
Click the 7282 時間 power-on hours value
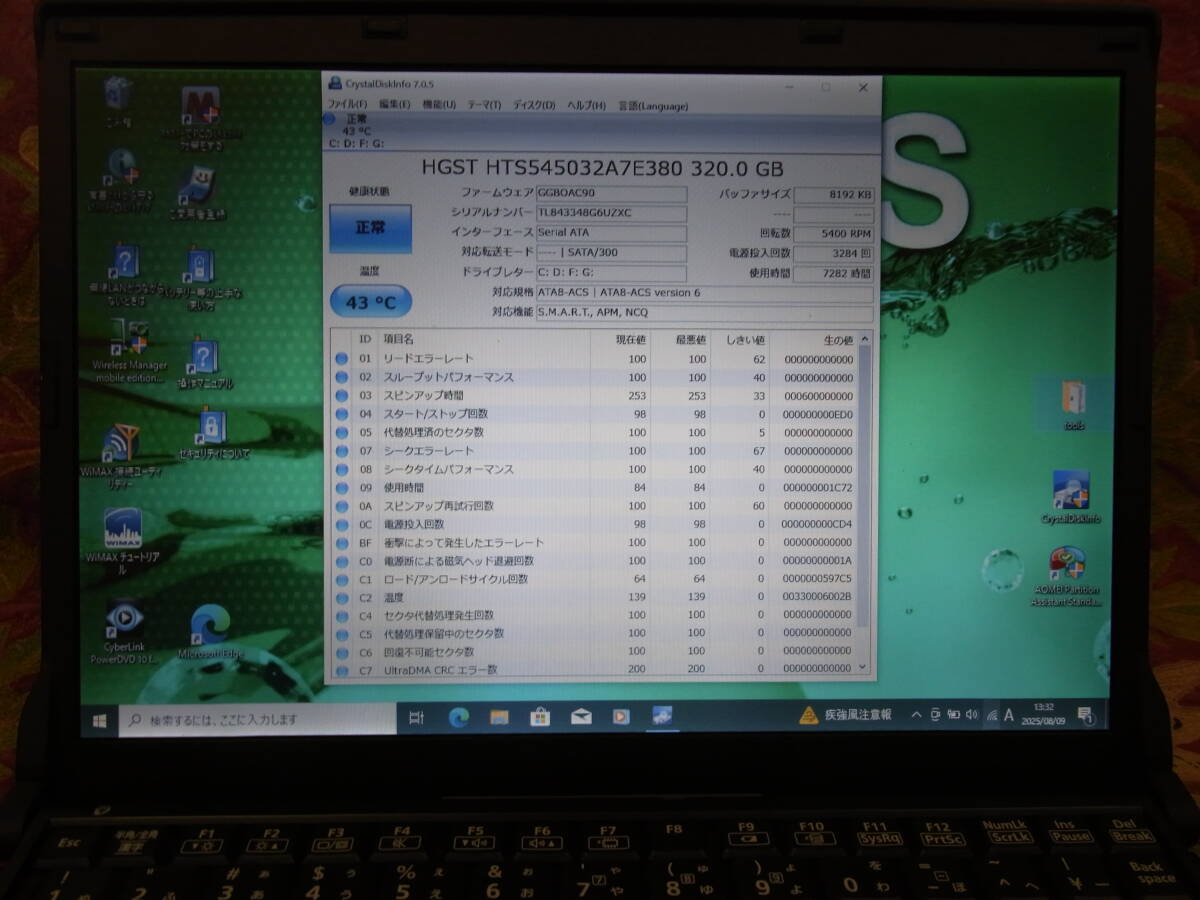point(834,273)
